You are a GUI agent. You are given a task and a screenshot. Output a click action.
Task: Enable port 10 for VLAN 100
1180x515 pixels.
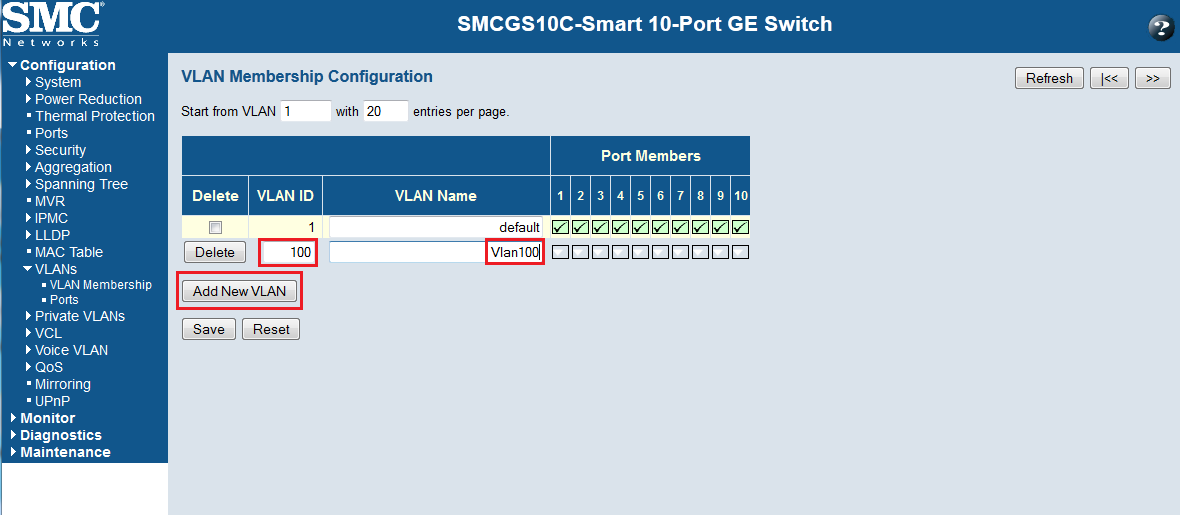(740, 252)
